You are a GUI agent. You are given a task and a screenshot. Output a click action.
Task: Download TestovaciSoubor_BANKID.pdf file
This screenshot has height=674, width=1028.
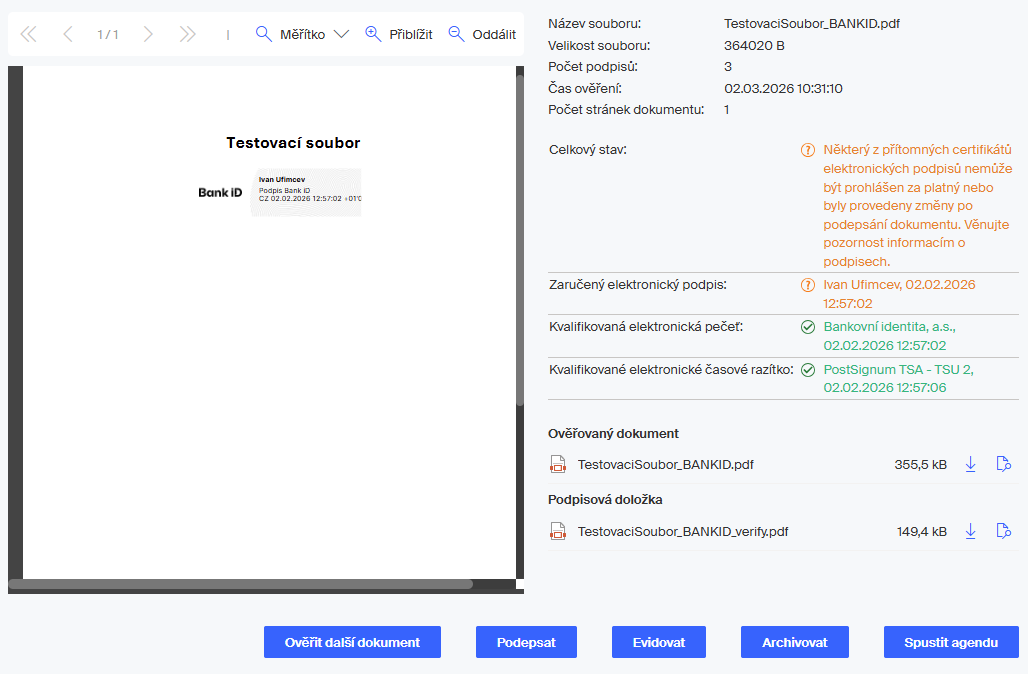[970, 464]
